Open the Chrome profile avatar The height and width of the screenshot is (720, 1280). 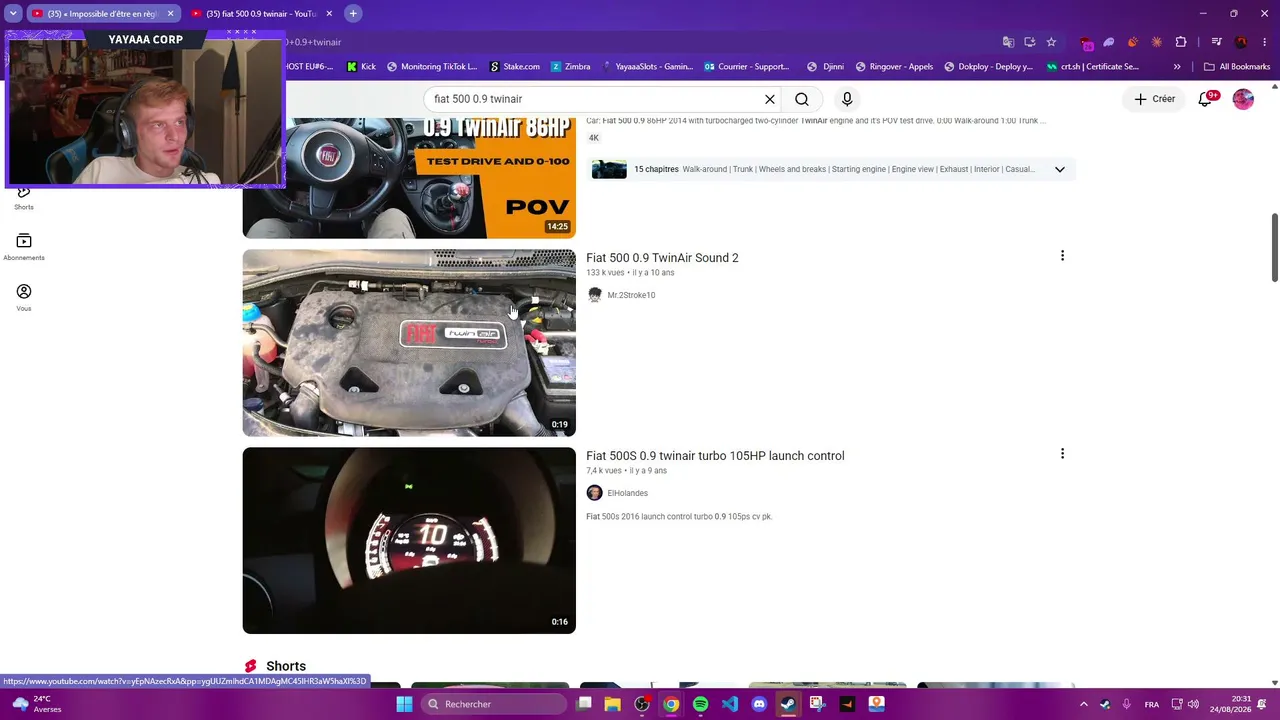[x=1241, y=42]
